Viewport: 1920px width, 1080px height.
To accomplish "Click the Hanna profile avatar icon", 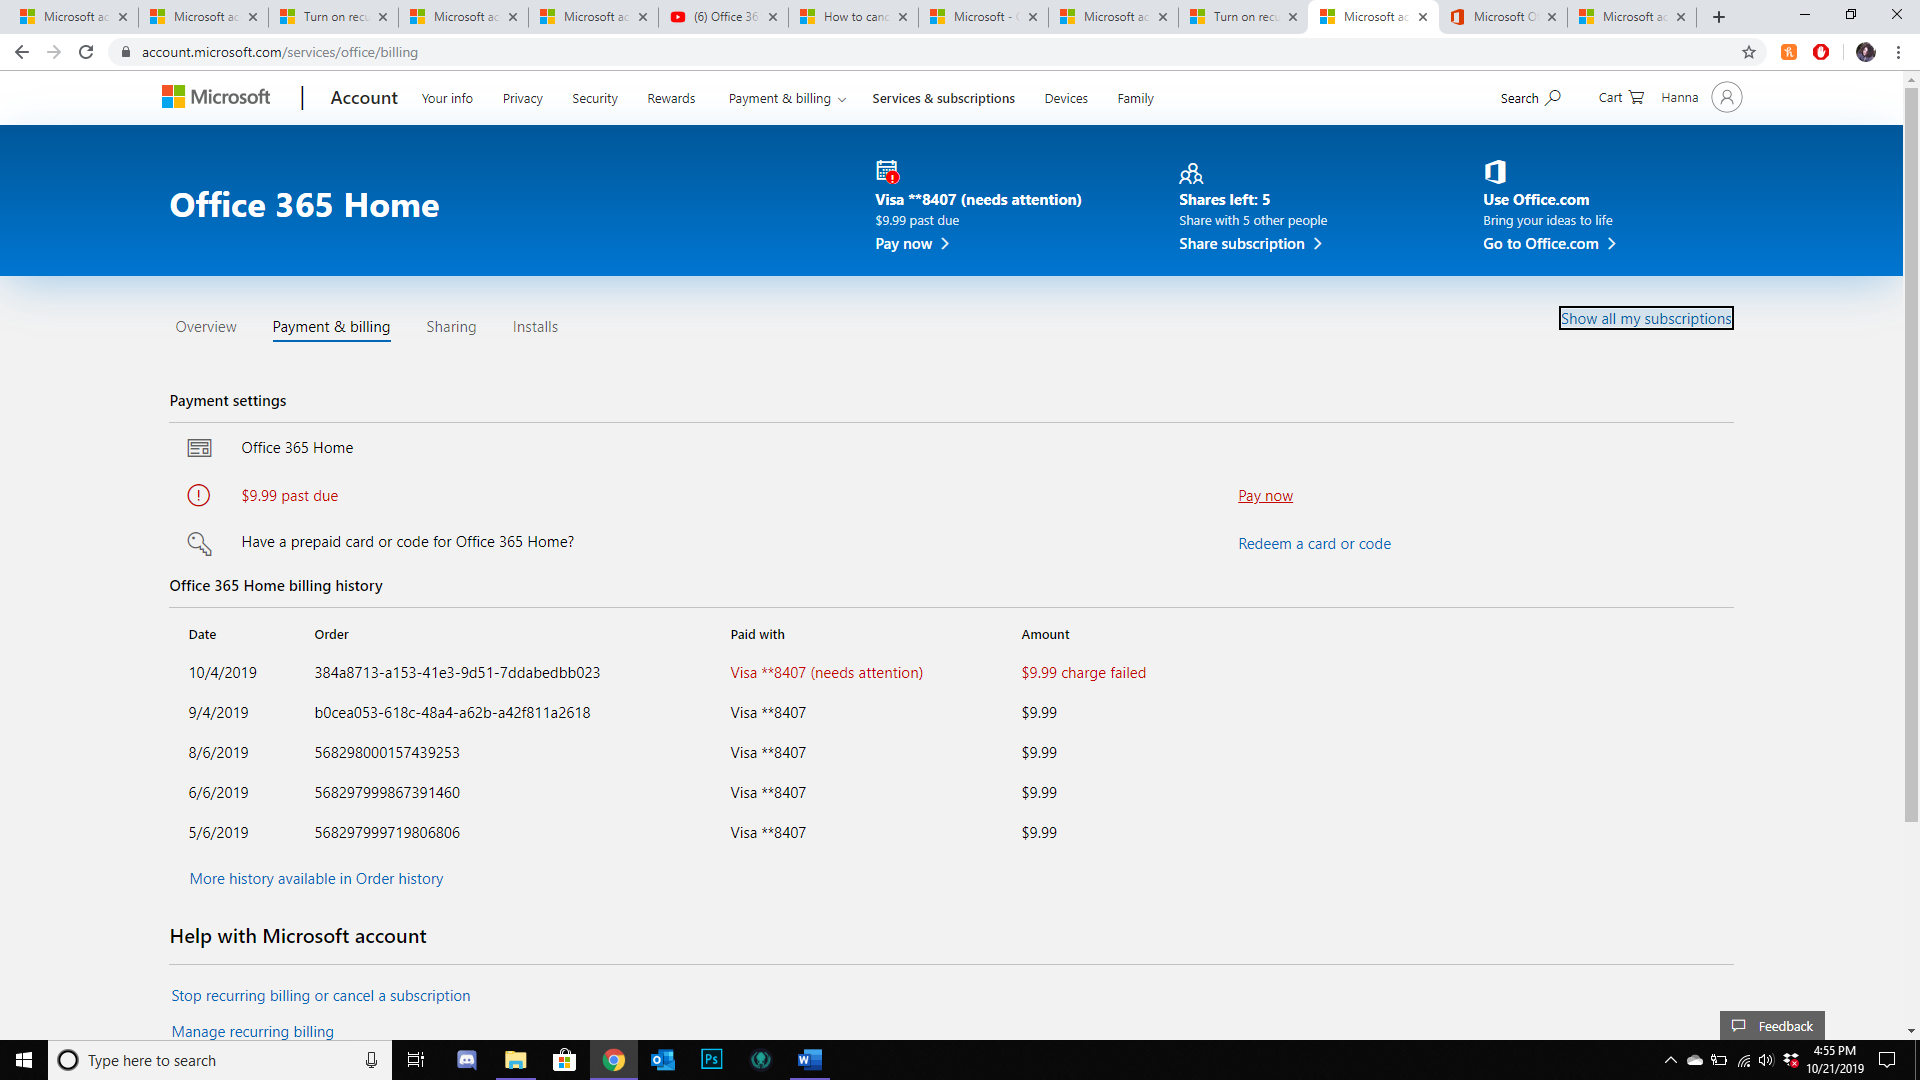I will pyautogui.click(x=1726, y=97).
